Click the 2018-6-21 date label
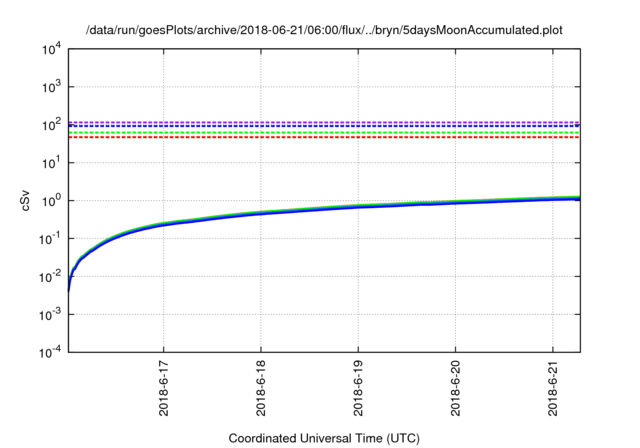The height and width of the screenshot is (448, 640). [553, 388]
